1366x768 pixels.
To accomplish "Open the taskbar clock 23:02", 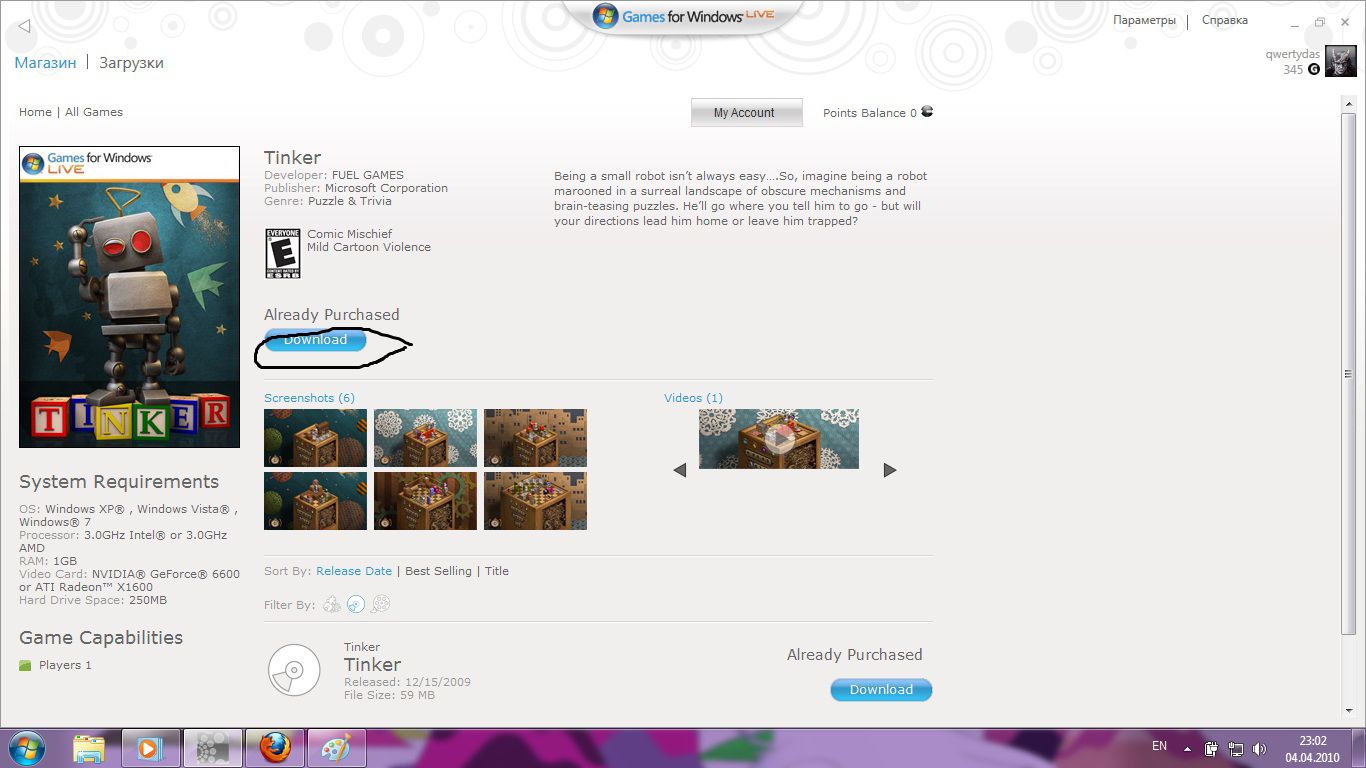I will [x=1312, y=749].
